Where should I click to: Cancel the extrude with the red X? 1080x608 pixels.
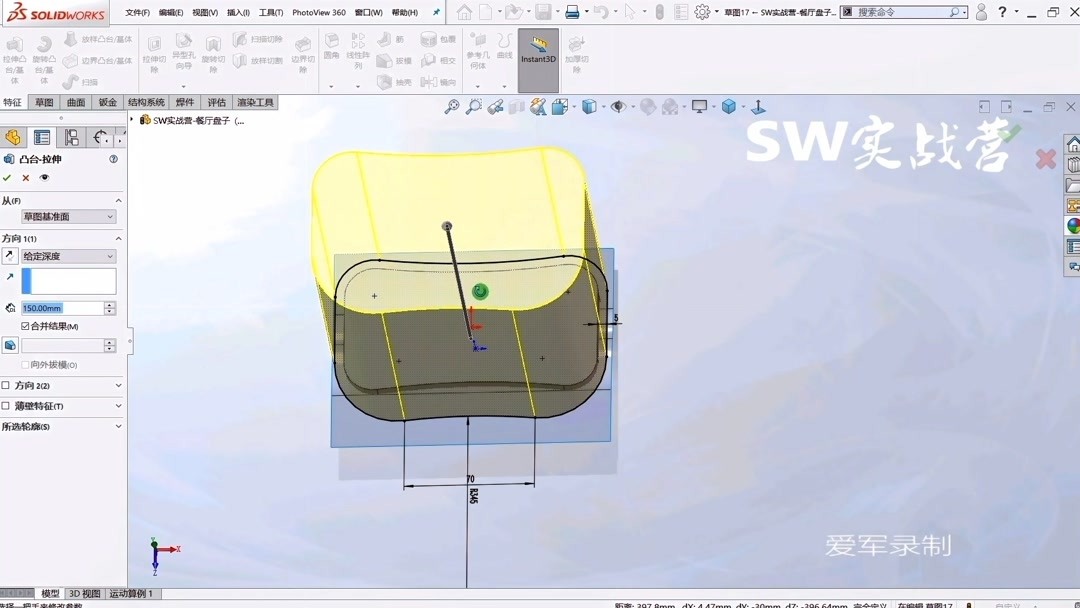coord(24,176)
